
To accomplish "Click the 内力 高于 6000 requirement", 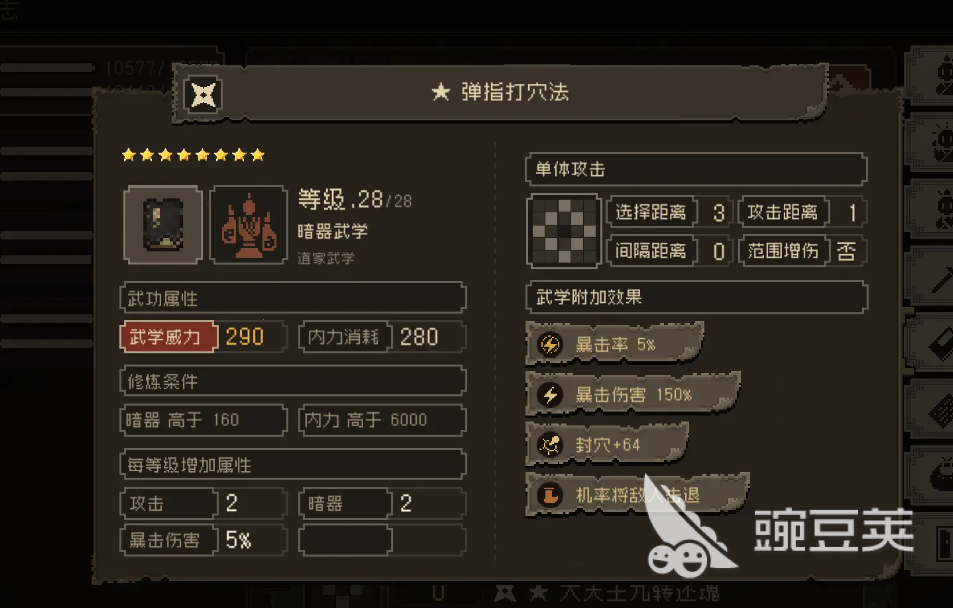I will coord(382,420).
